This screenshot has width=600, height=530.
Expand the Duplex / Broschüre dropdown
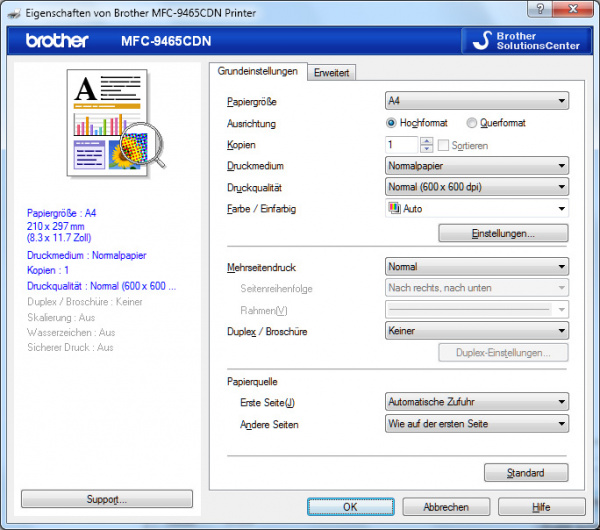pos(477,331)
